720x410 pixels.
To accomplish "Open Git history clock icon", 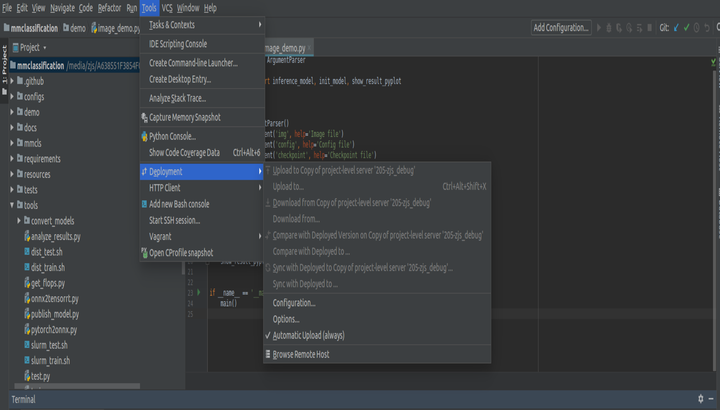I will [x=697, y=28].
